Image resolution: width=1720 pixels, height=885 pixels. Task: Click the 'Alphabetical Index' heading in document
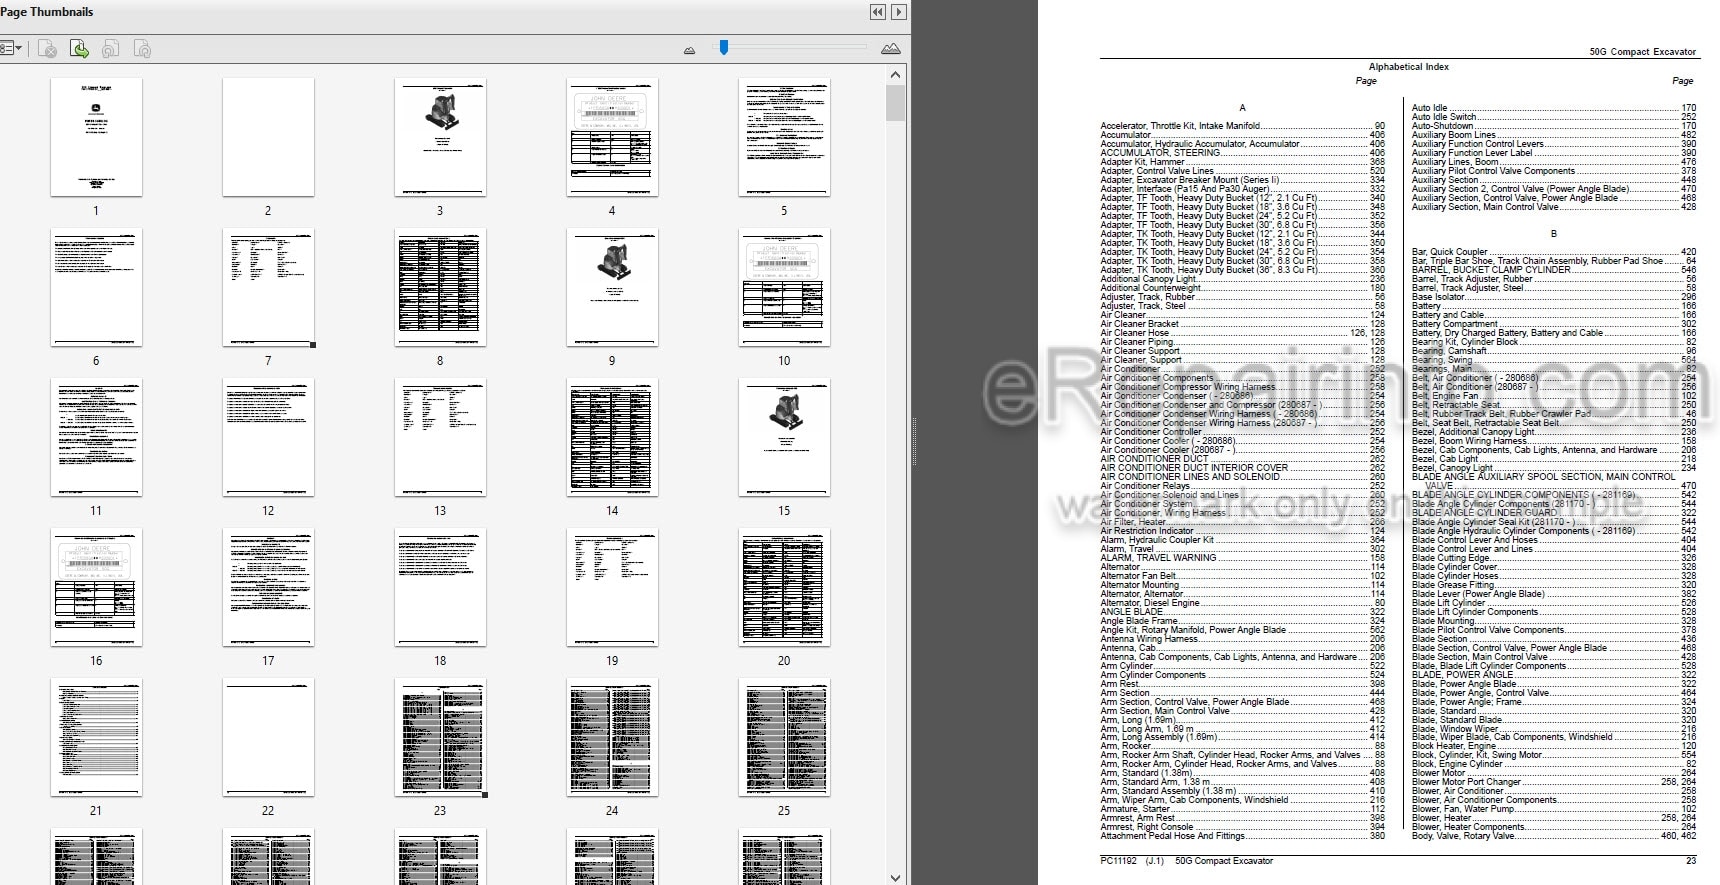pyautogui.click(x=1408, y=67)
